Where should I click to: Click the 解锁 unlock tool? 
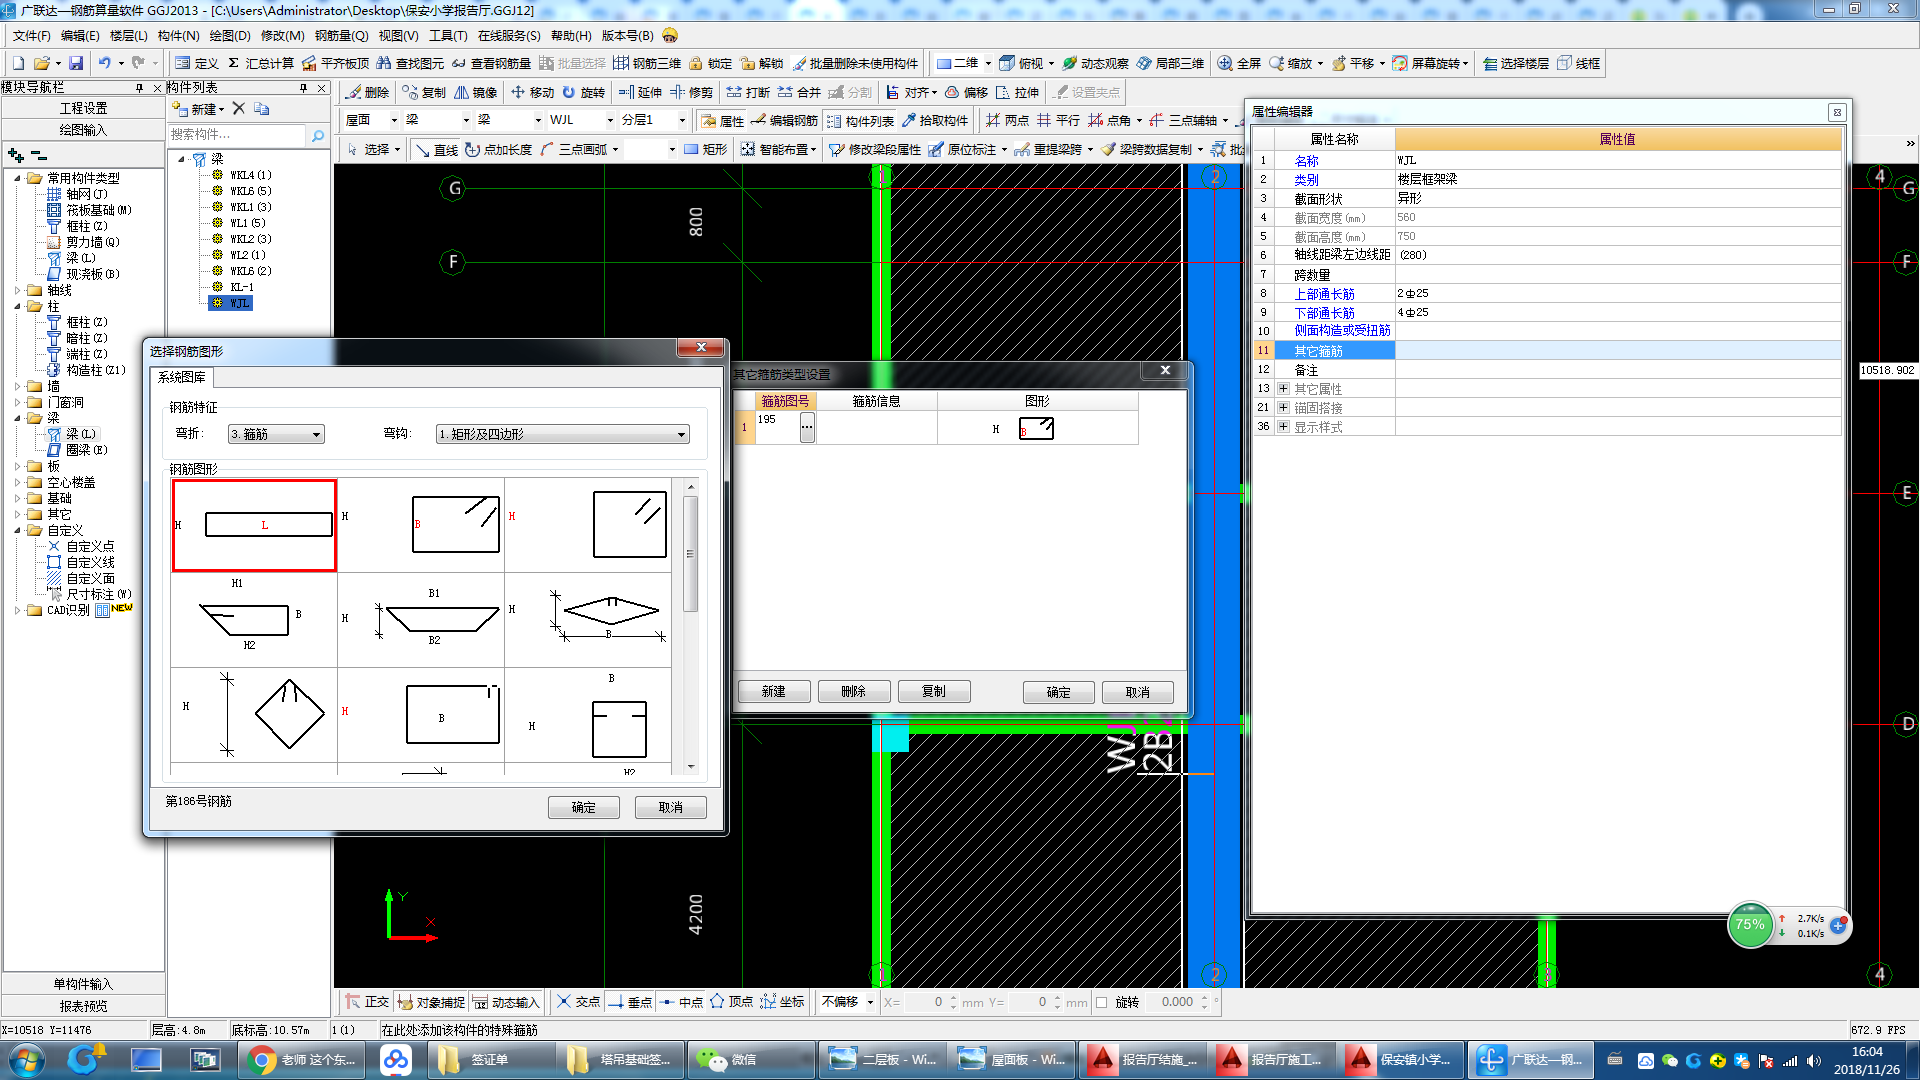pyautogui.click(x=762, y=63)
